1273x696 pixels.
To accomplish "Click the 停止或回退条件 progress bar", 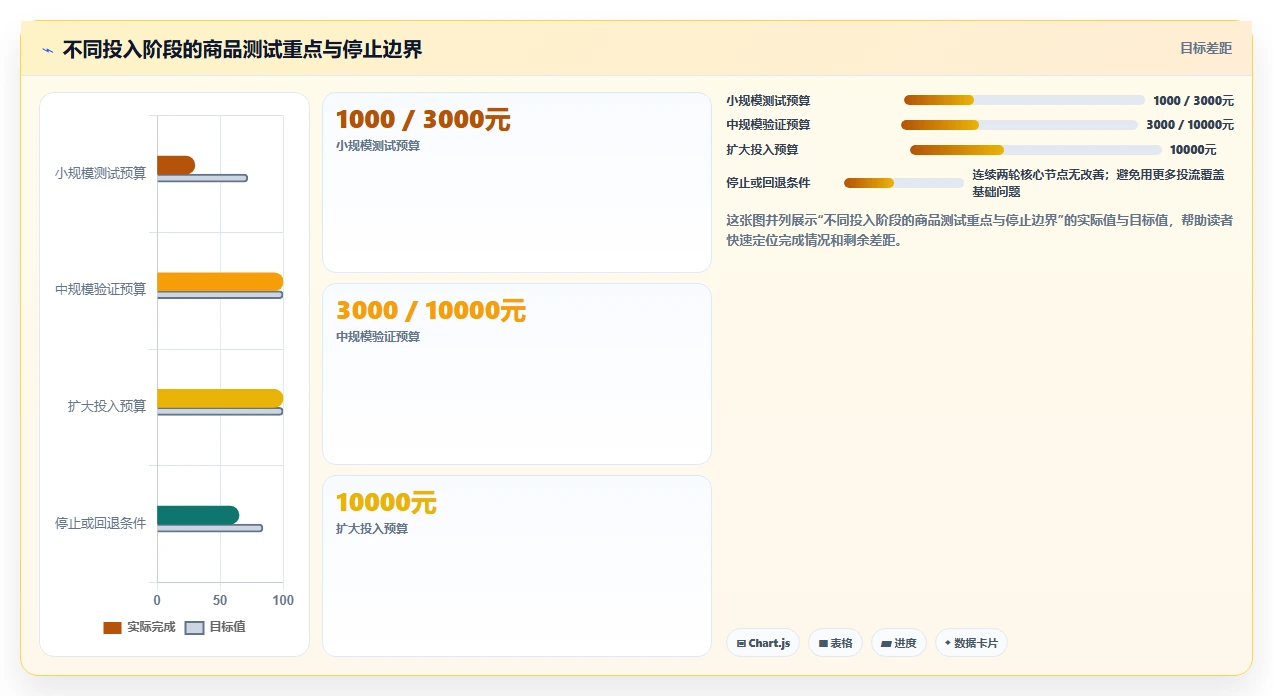I will coord(904,183).
